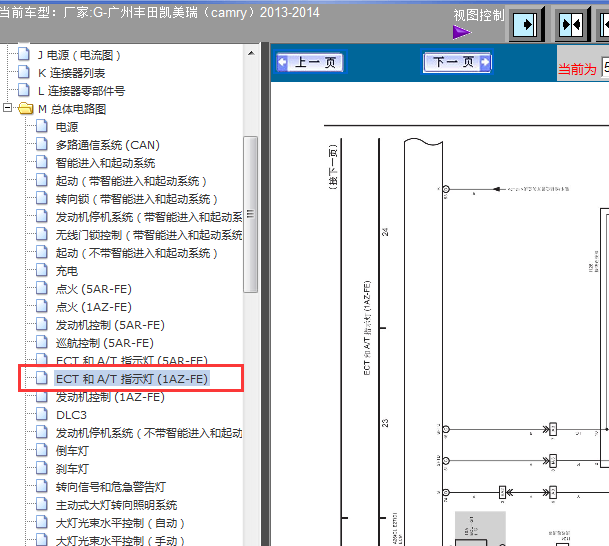
Task: Select ECT 和 A/T 指示灯 (5AR-FE)
Action: 132,360
